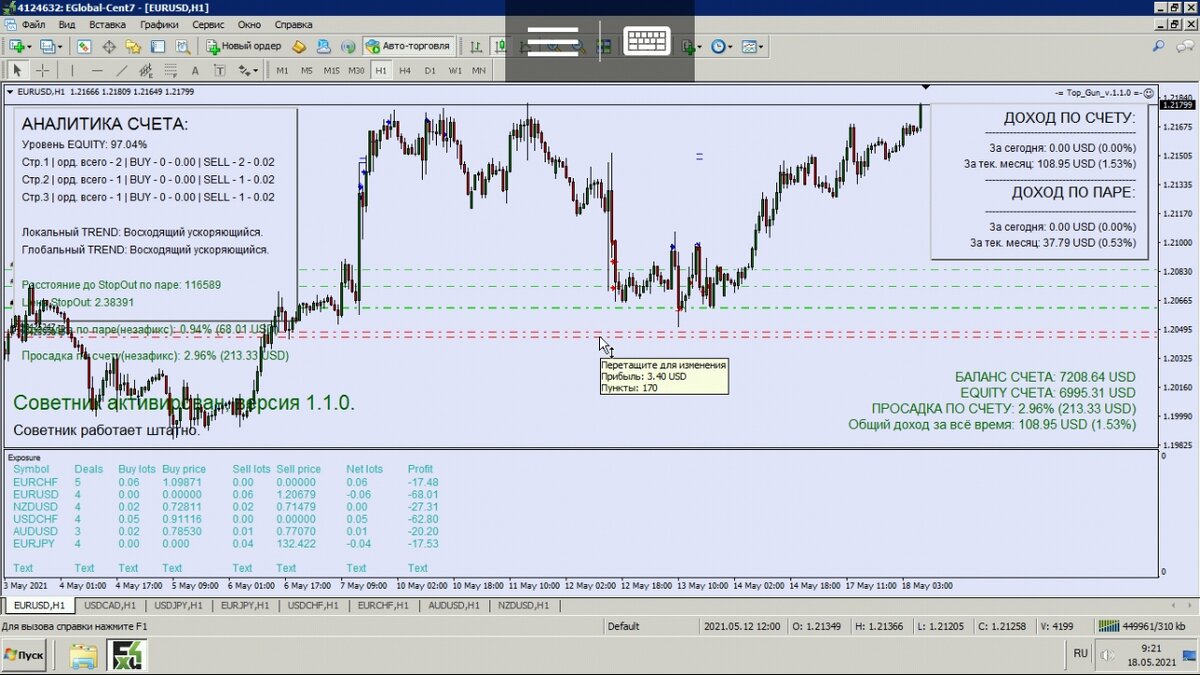The width and height of the screenshot is (1200, 675).
Task: Select the Fibonacci retracement tool
Action: [170, 70]
